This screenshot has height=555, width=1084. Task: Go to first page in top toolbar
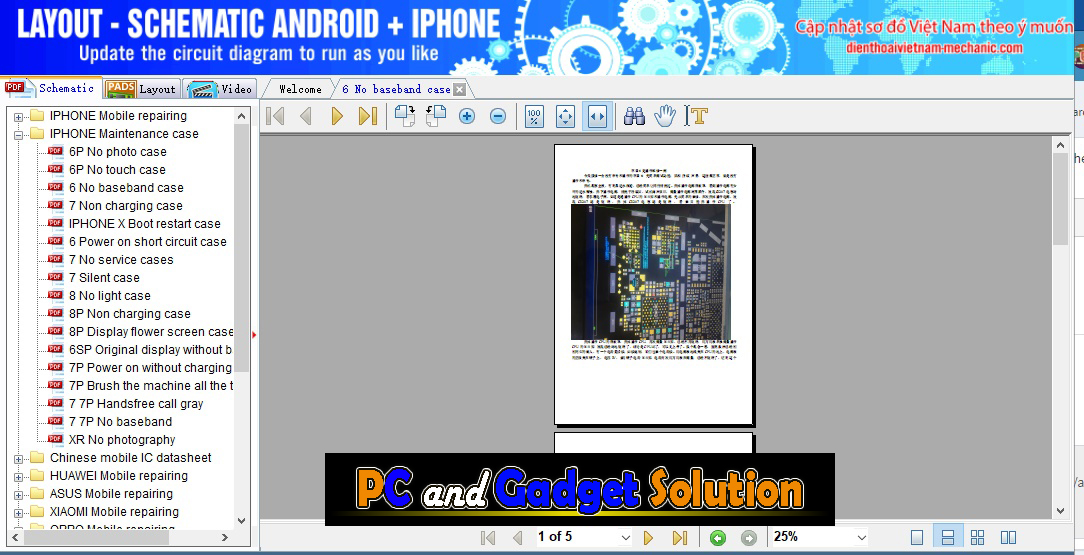coord(275,116)
